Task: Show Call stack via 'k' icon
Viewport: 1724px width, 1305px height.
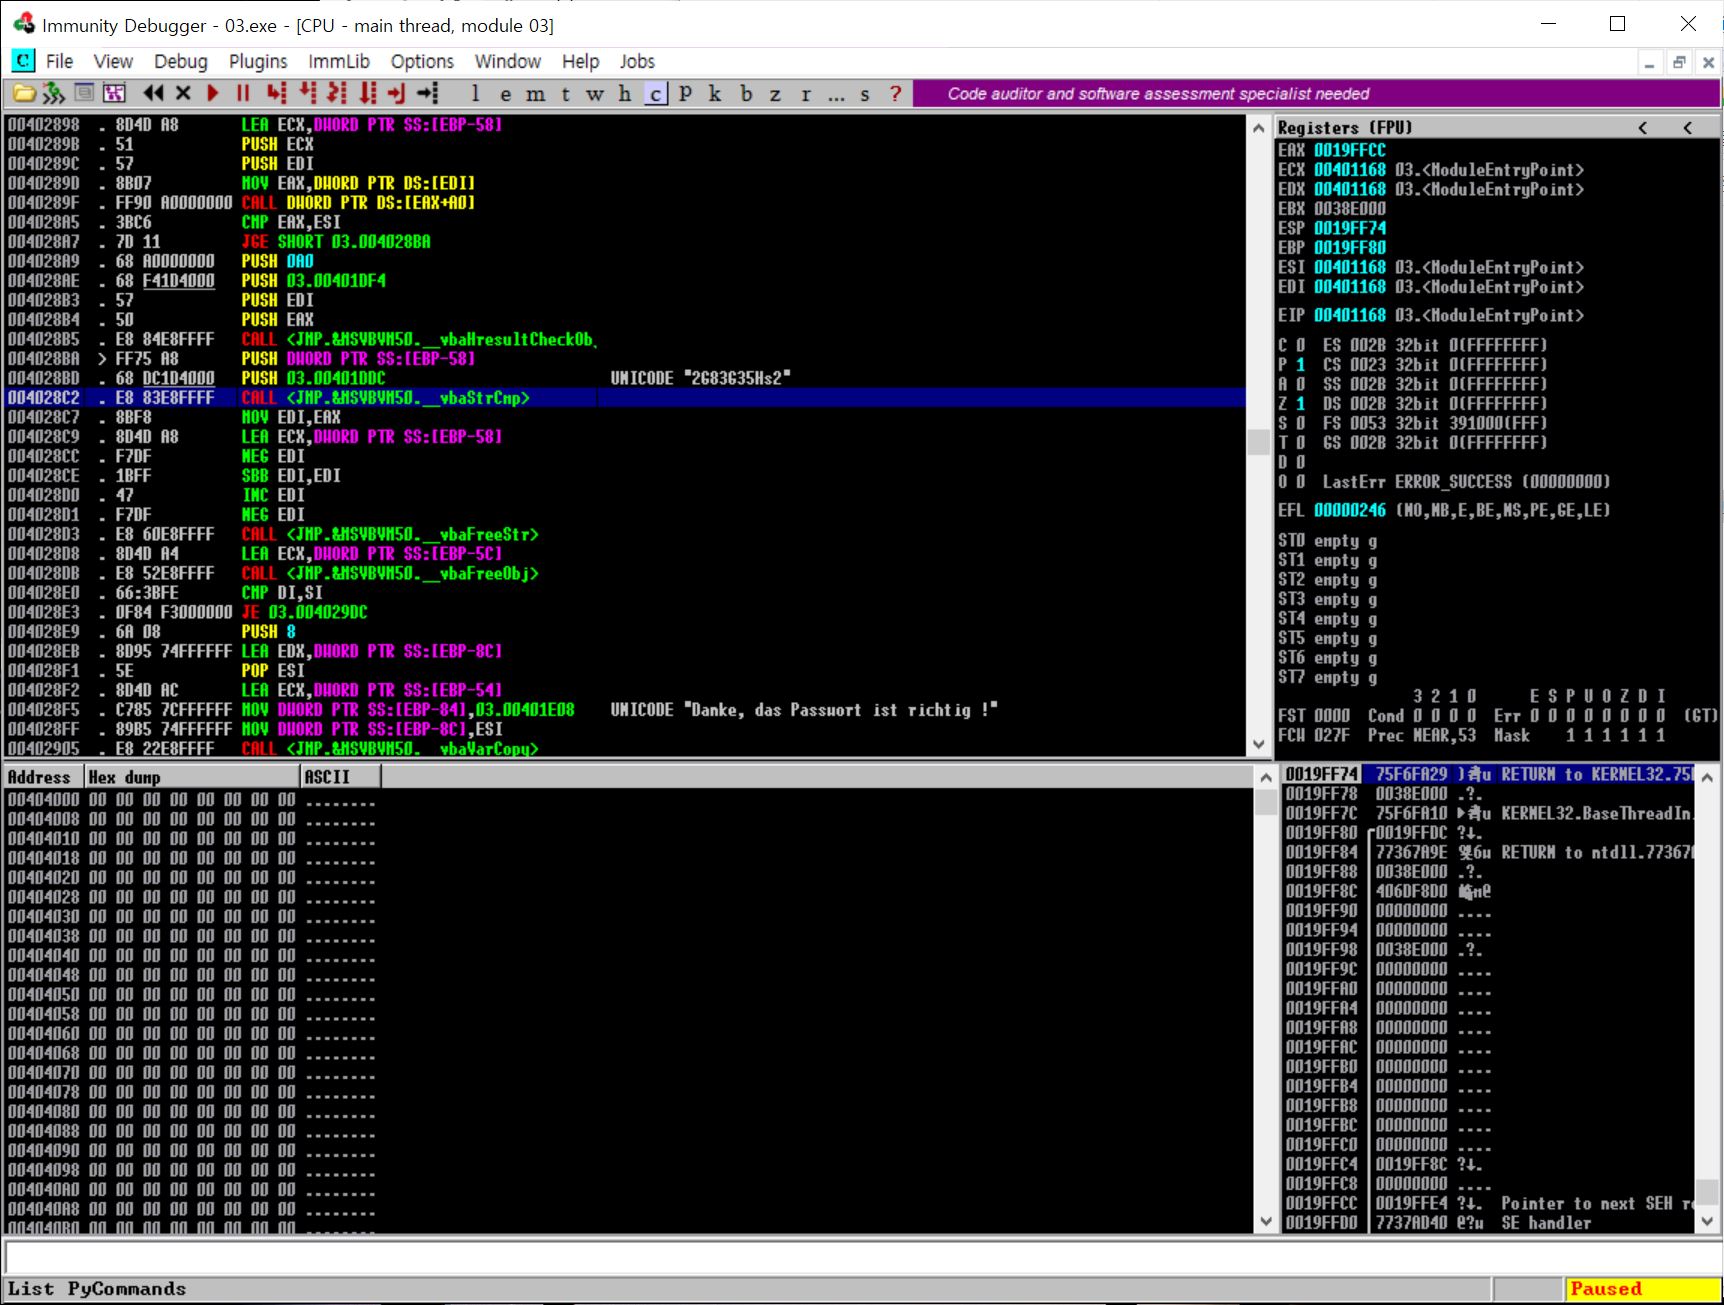Action: [715, 94]
